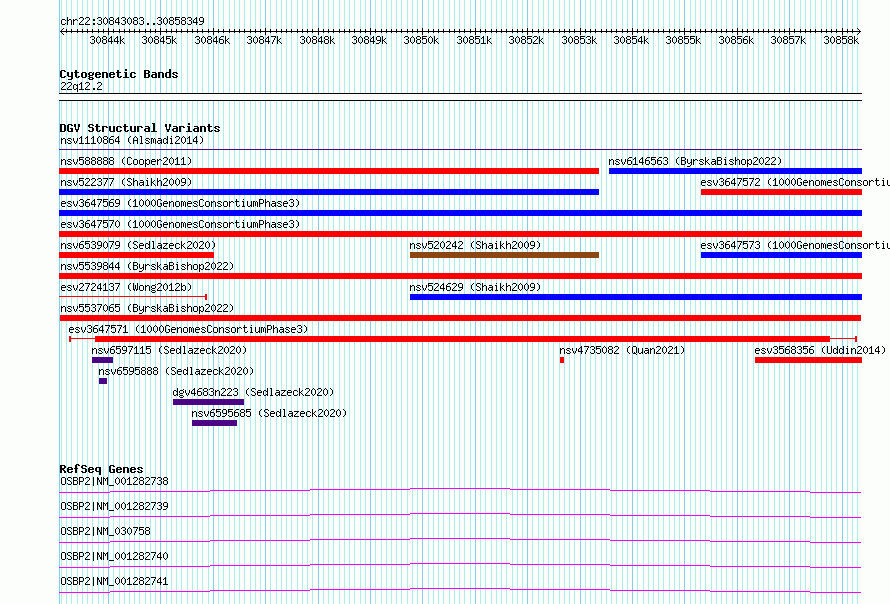The image size is (890, 604).
Task: Open the esv3568356 (Uddin2014) label
Action: [820, 350]
